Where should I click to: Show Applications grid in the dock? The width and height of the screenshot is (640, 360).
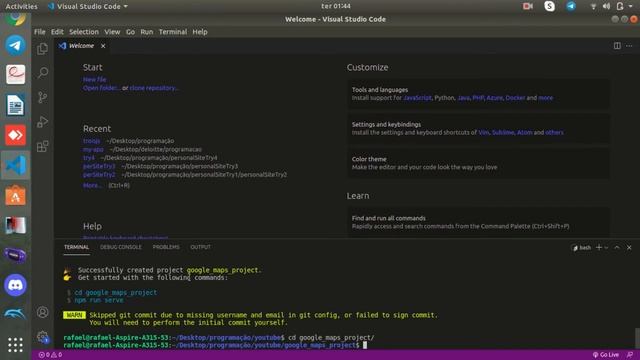click(x=15, y=345)
